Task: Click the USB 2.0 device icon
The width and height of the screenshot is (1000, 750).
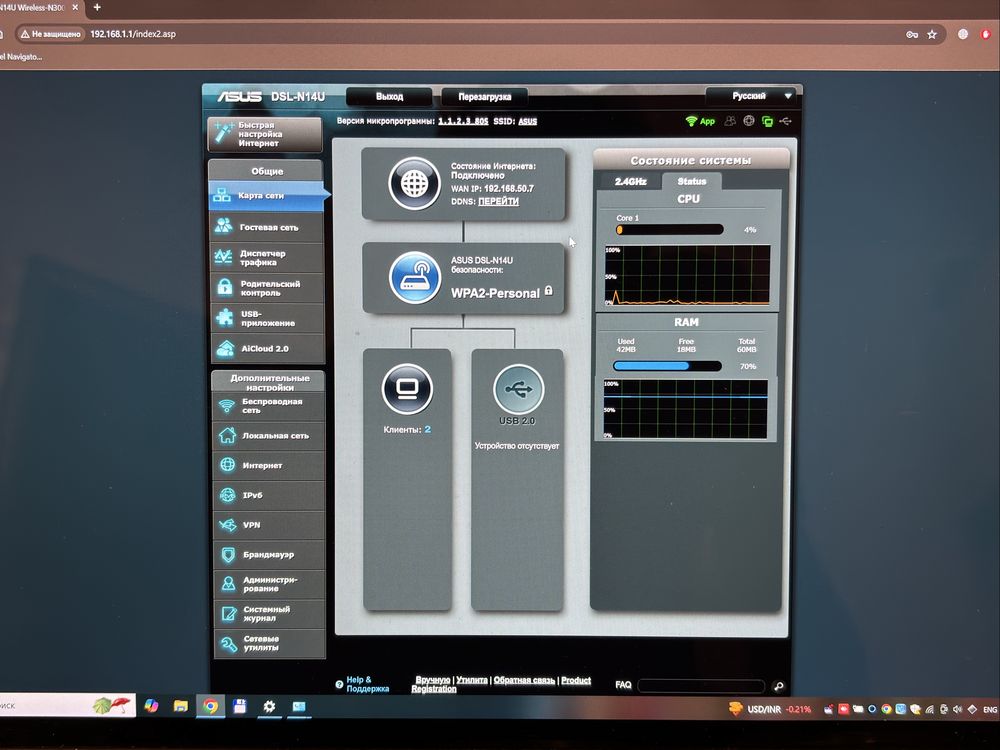Action: [518, 389]
